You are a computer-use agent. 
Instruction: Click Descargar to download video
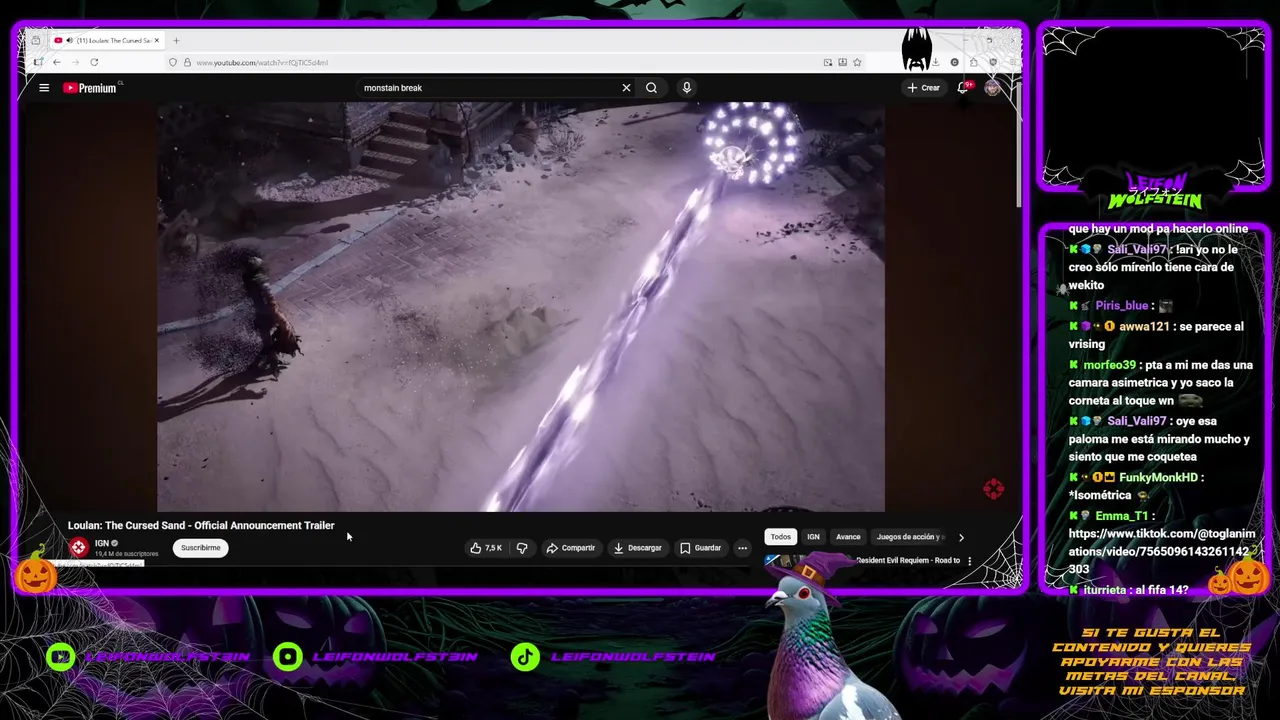click(x=637, y=548)
